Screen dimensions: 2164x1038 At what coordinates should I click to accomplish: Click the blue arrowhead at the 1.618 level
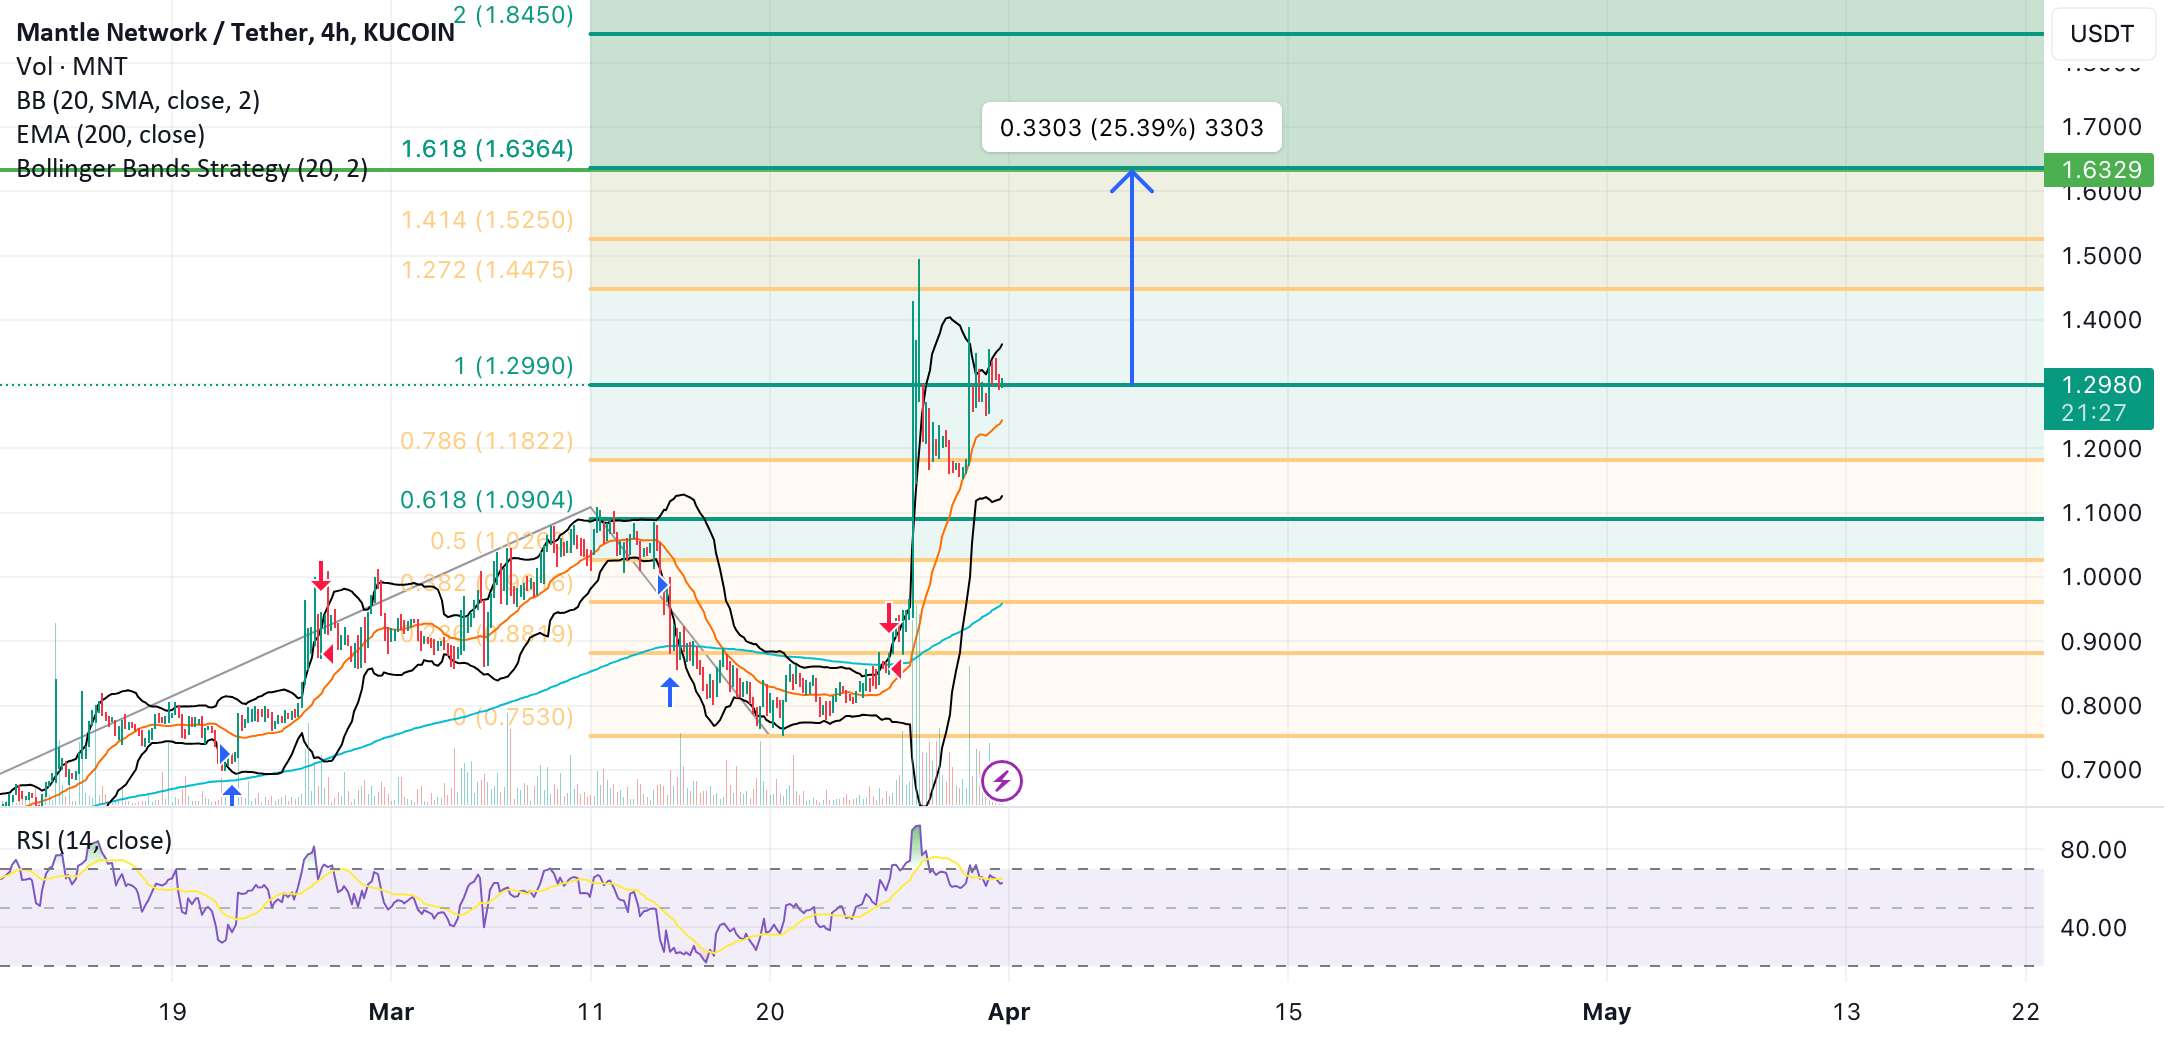[1132, 181]
